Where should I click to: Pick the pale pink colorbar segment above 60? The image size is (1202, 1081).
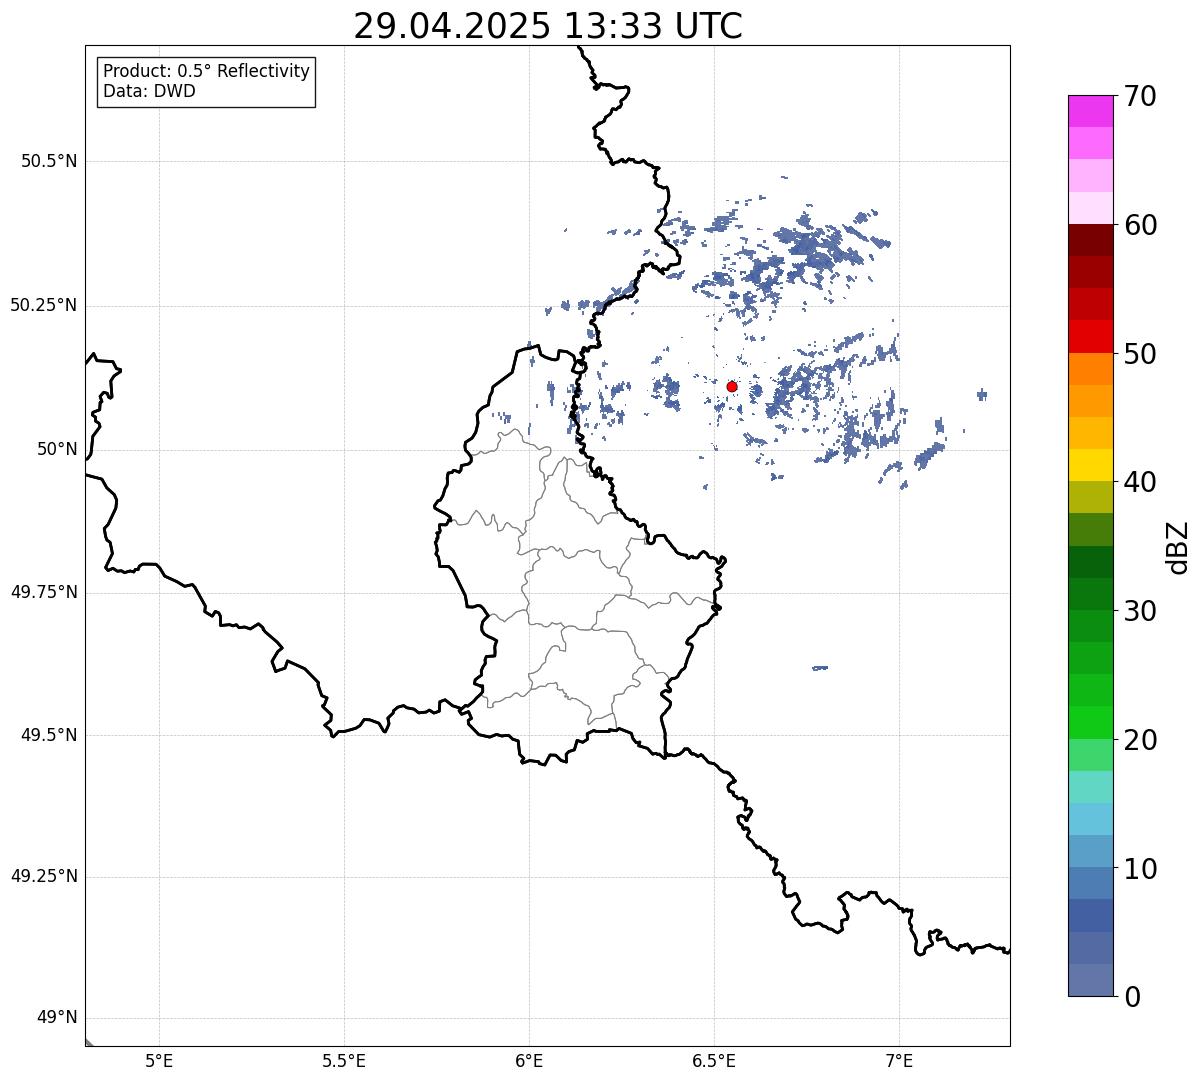[x=1090, y=208]
